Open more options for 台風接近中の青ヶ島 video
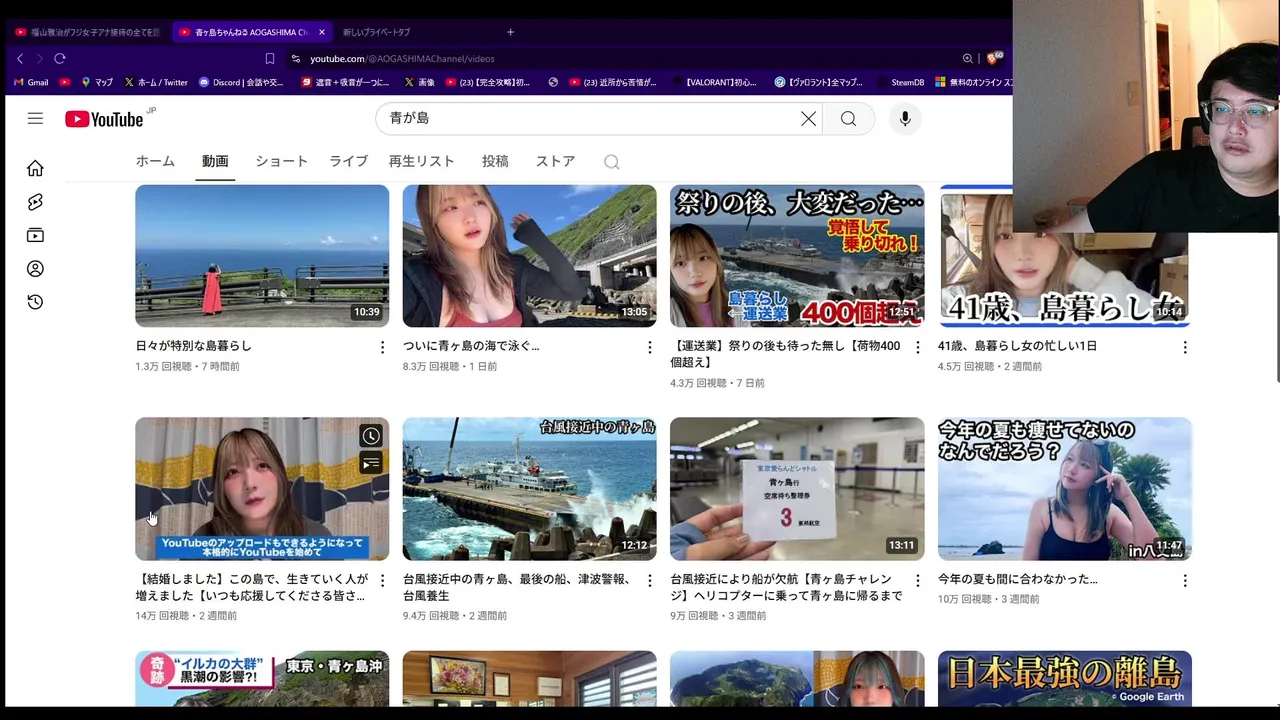The image size is (1280, 720). 650,581
